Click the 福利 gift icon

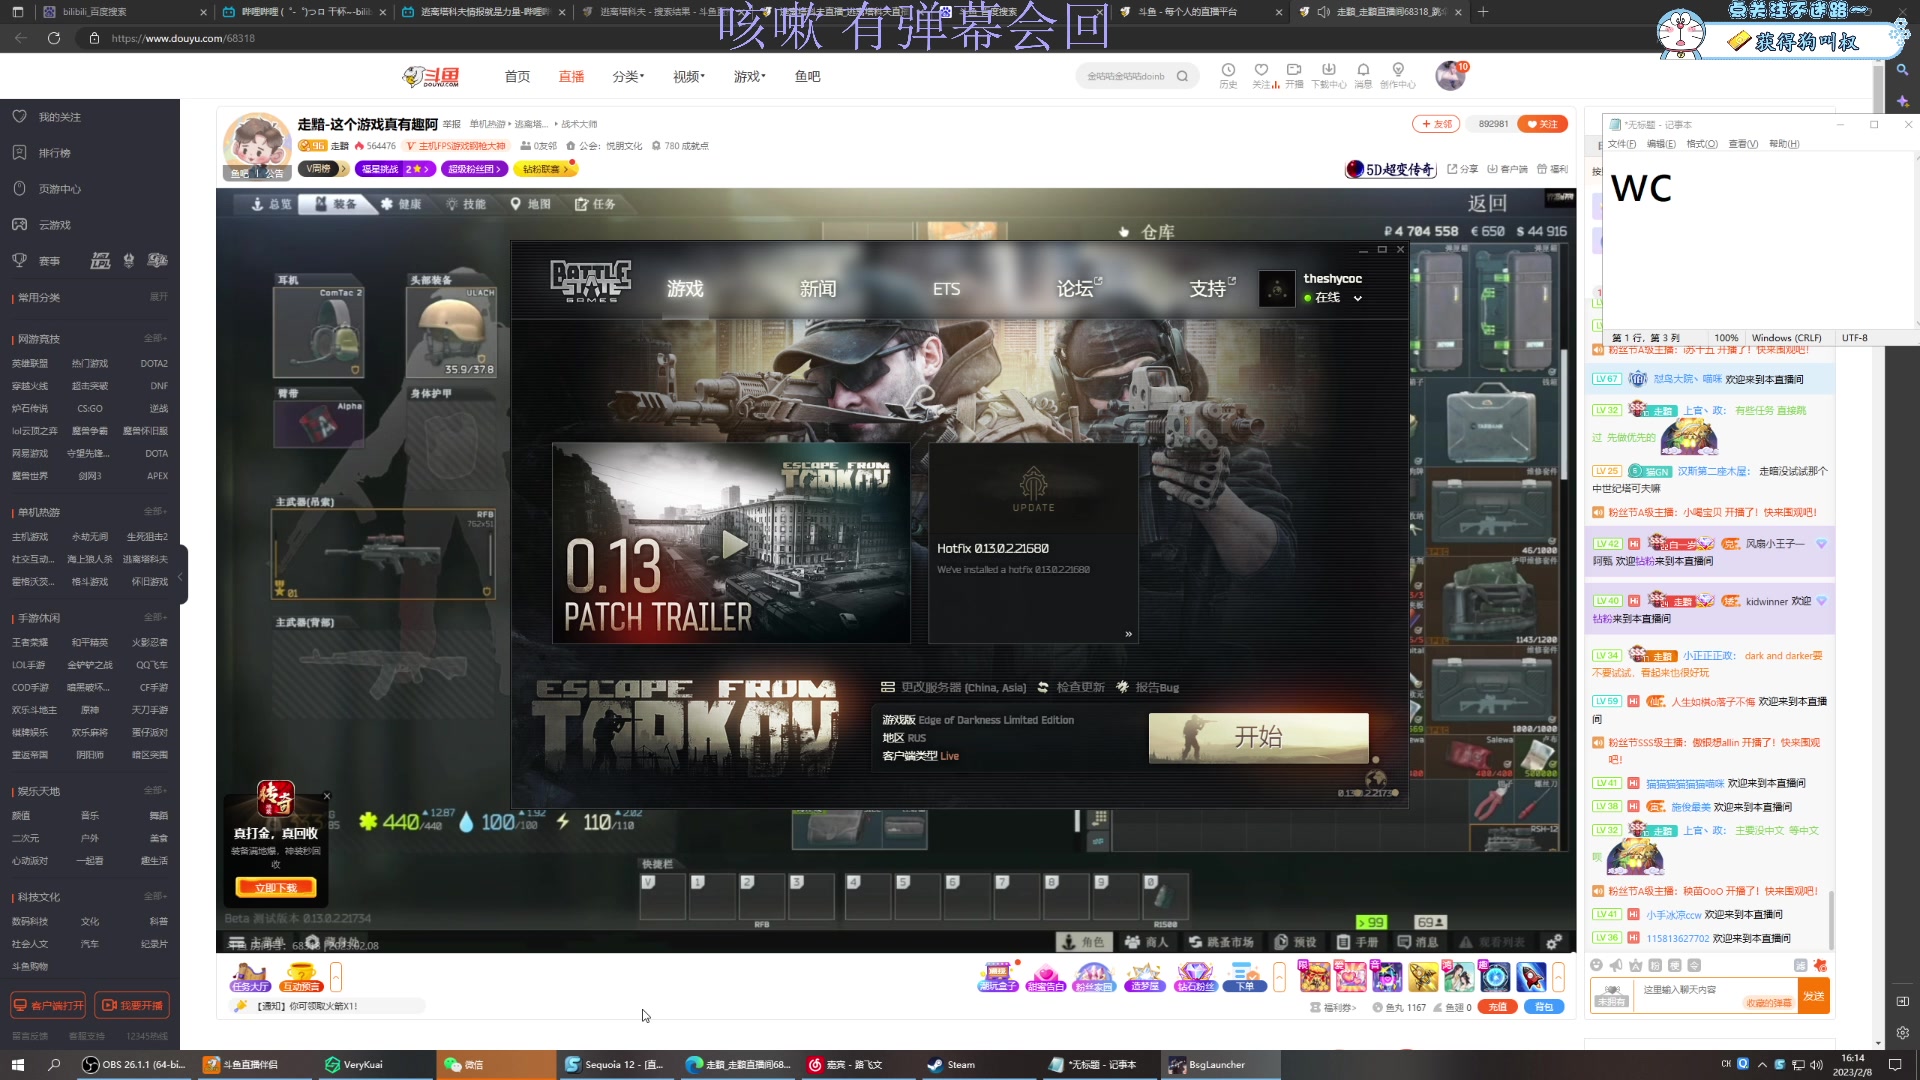pyautogui.click(x=1552, y=169)
